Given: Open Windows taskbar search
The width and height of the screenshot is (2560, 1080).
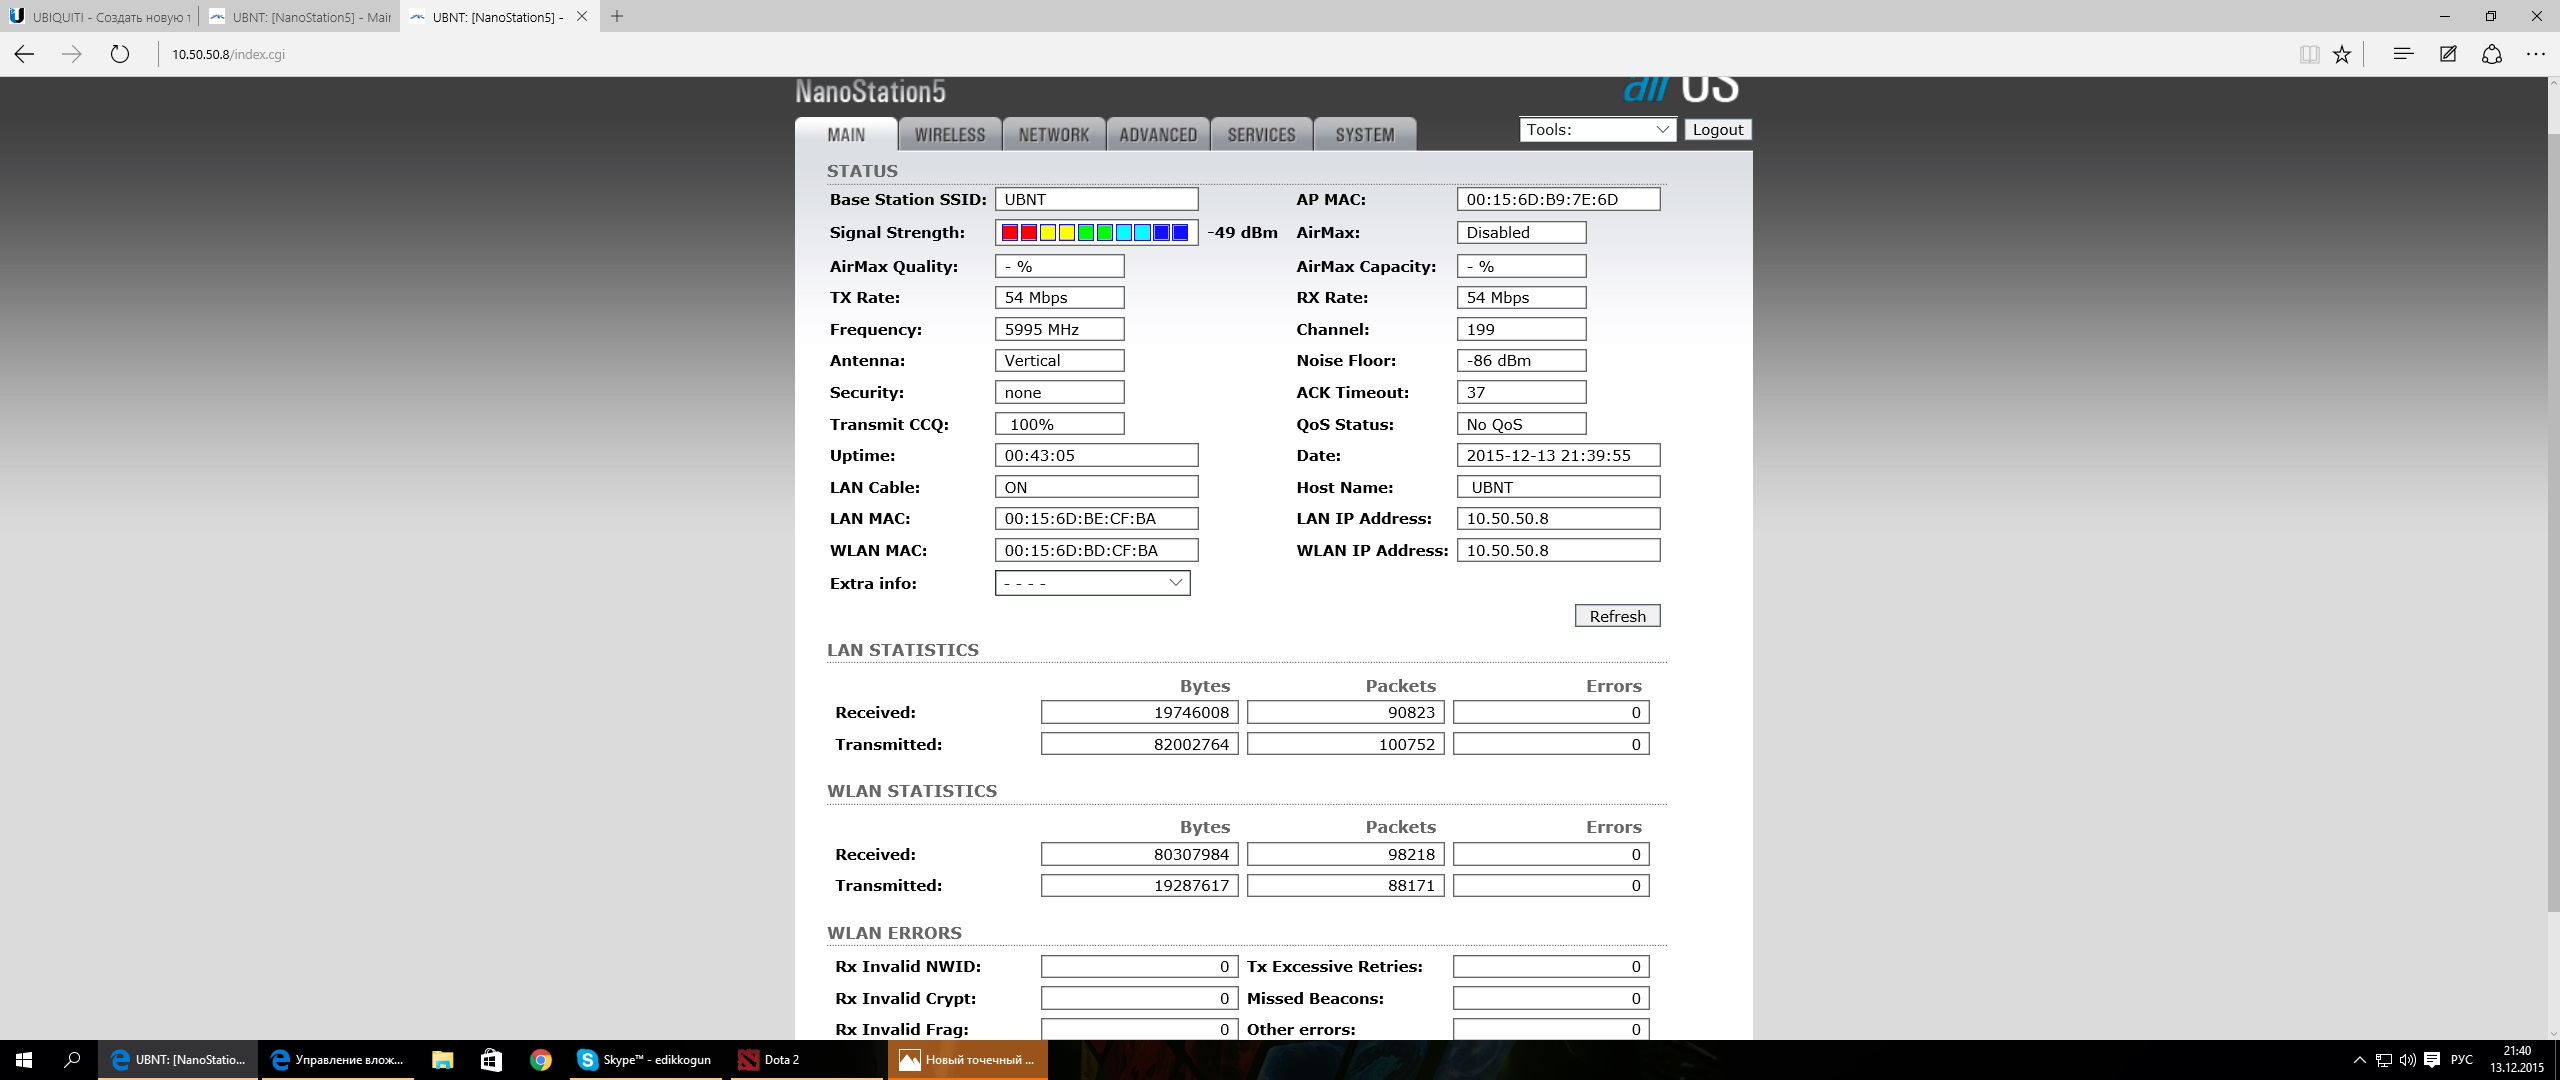Looking at the screenshot, I should 72,1060.
